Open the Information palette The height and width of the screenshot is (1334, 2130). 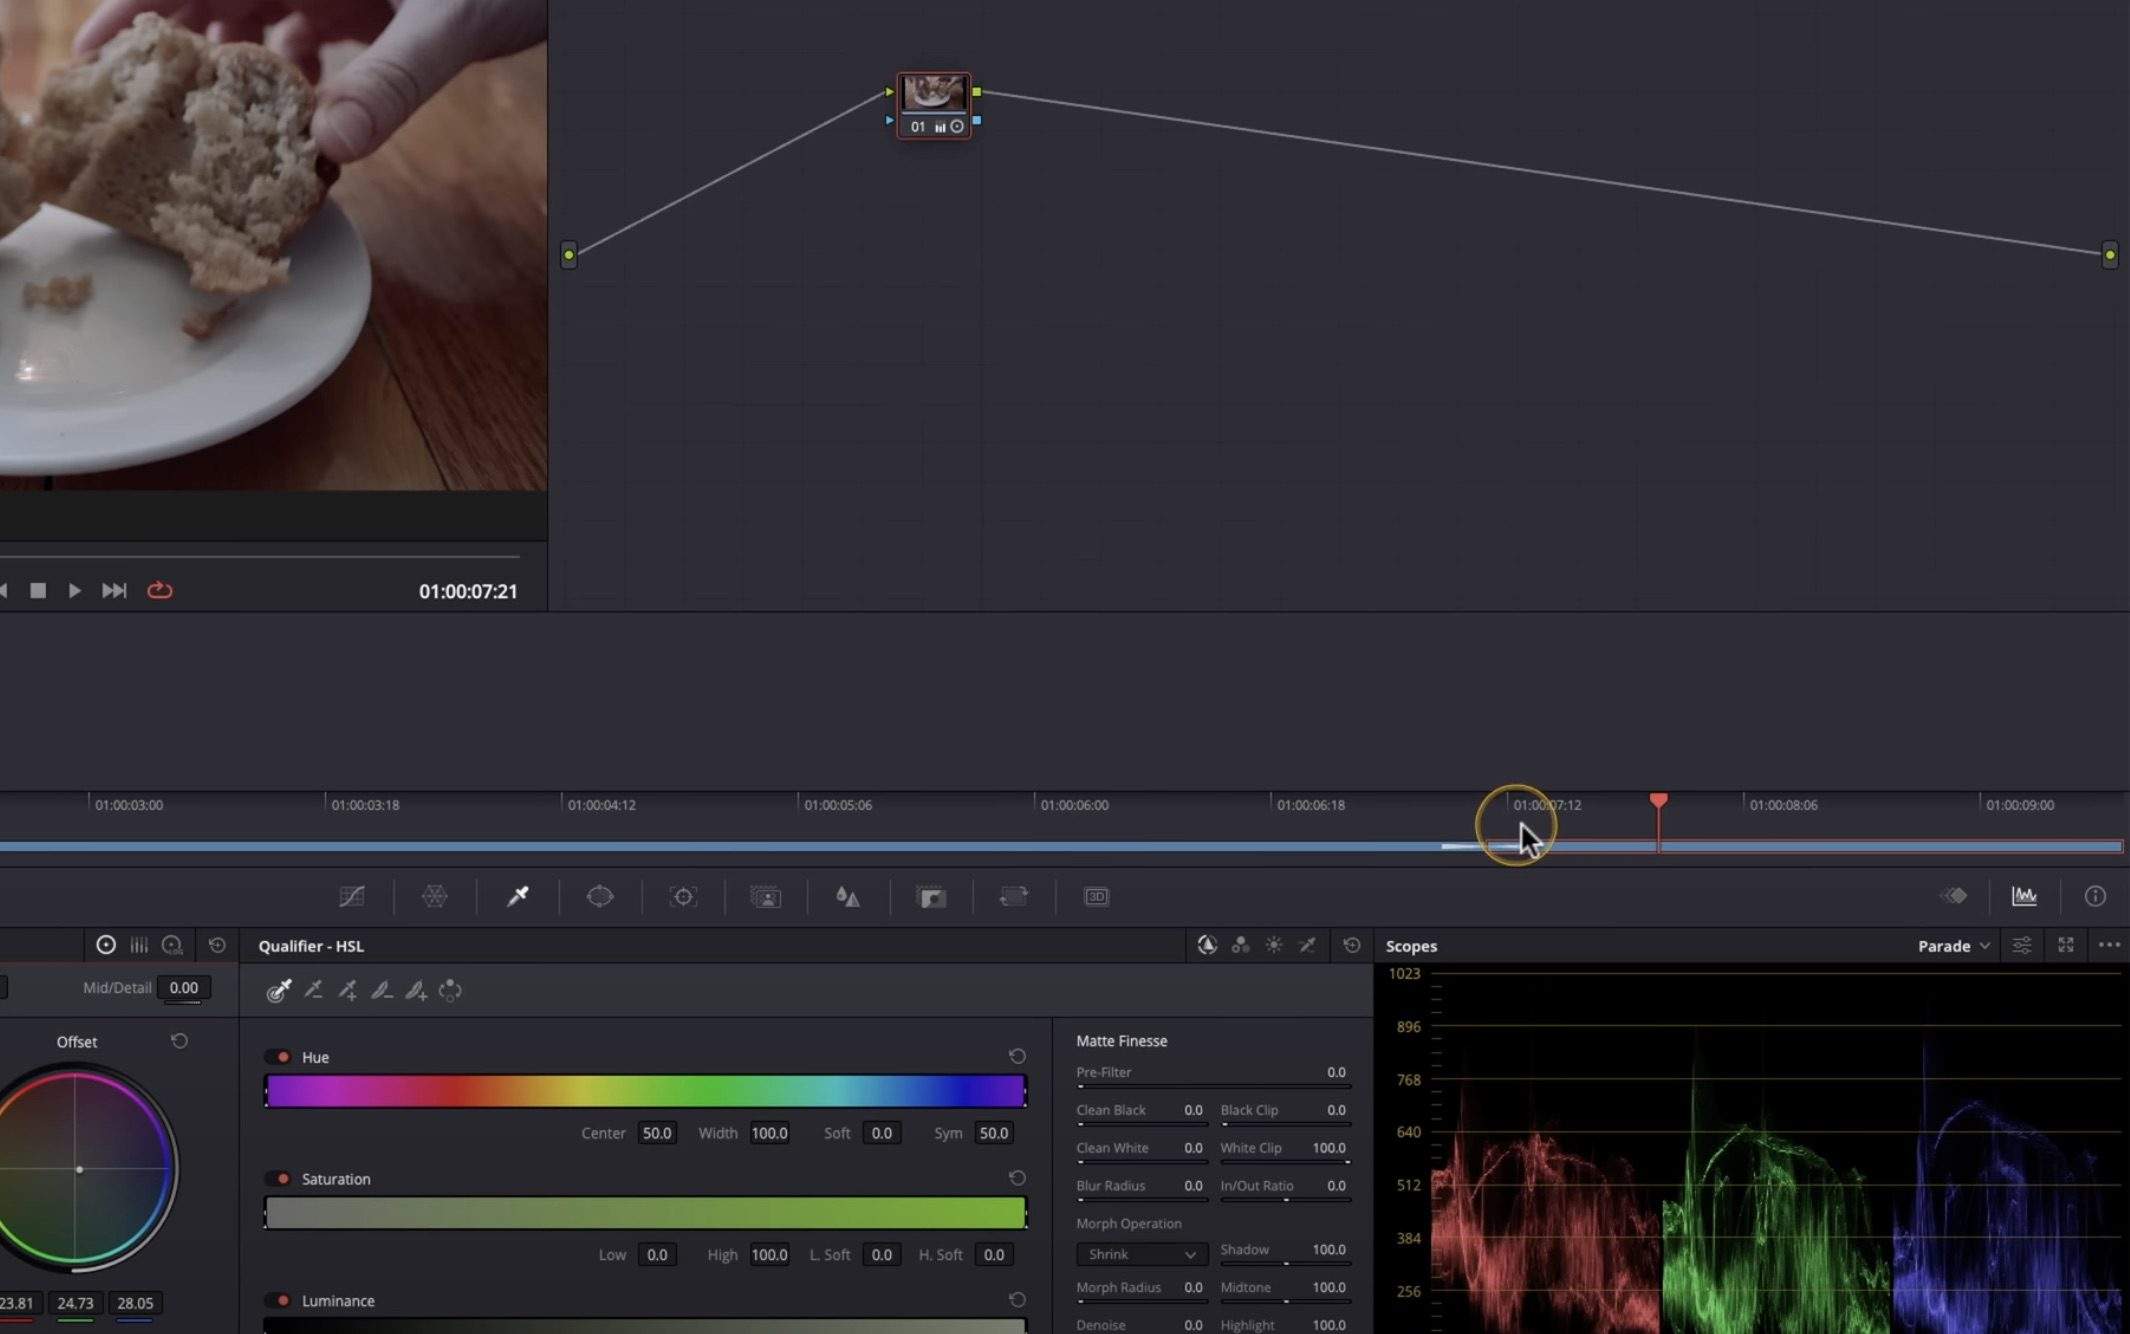click(2095, 896)
